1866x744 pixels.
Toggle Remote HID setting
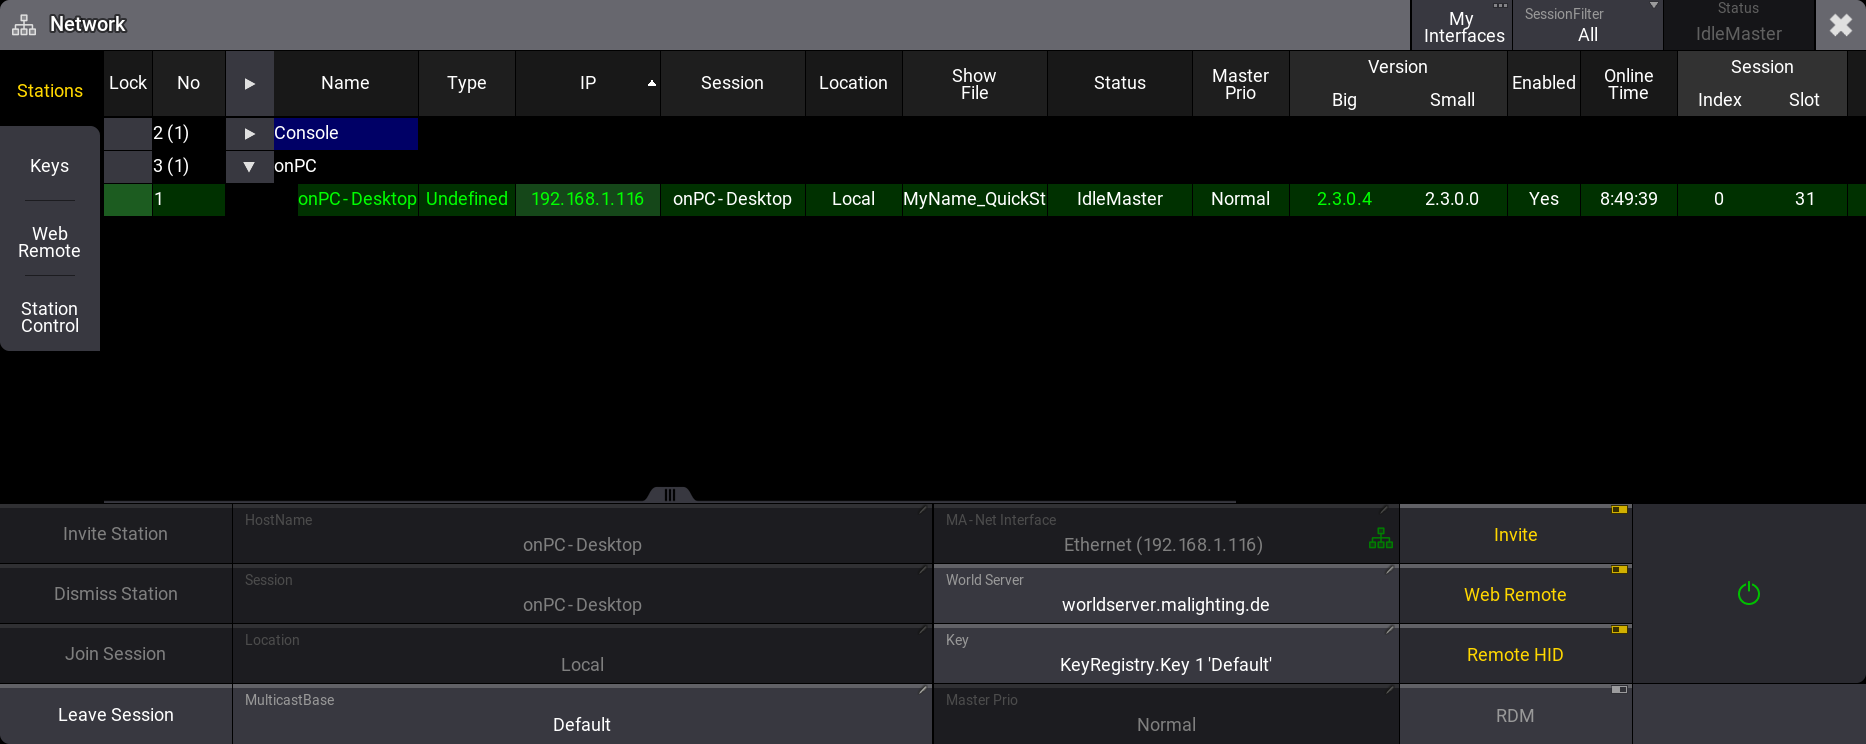1515,655
